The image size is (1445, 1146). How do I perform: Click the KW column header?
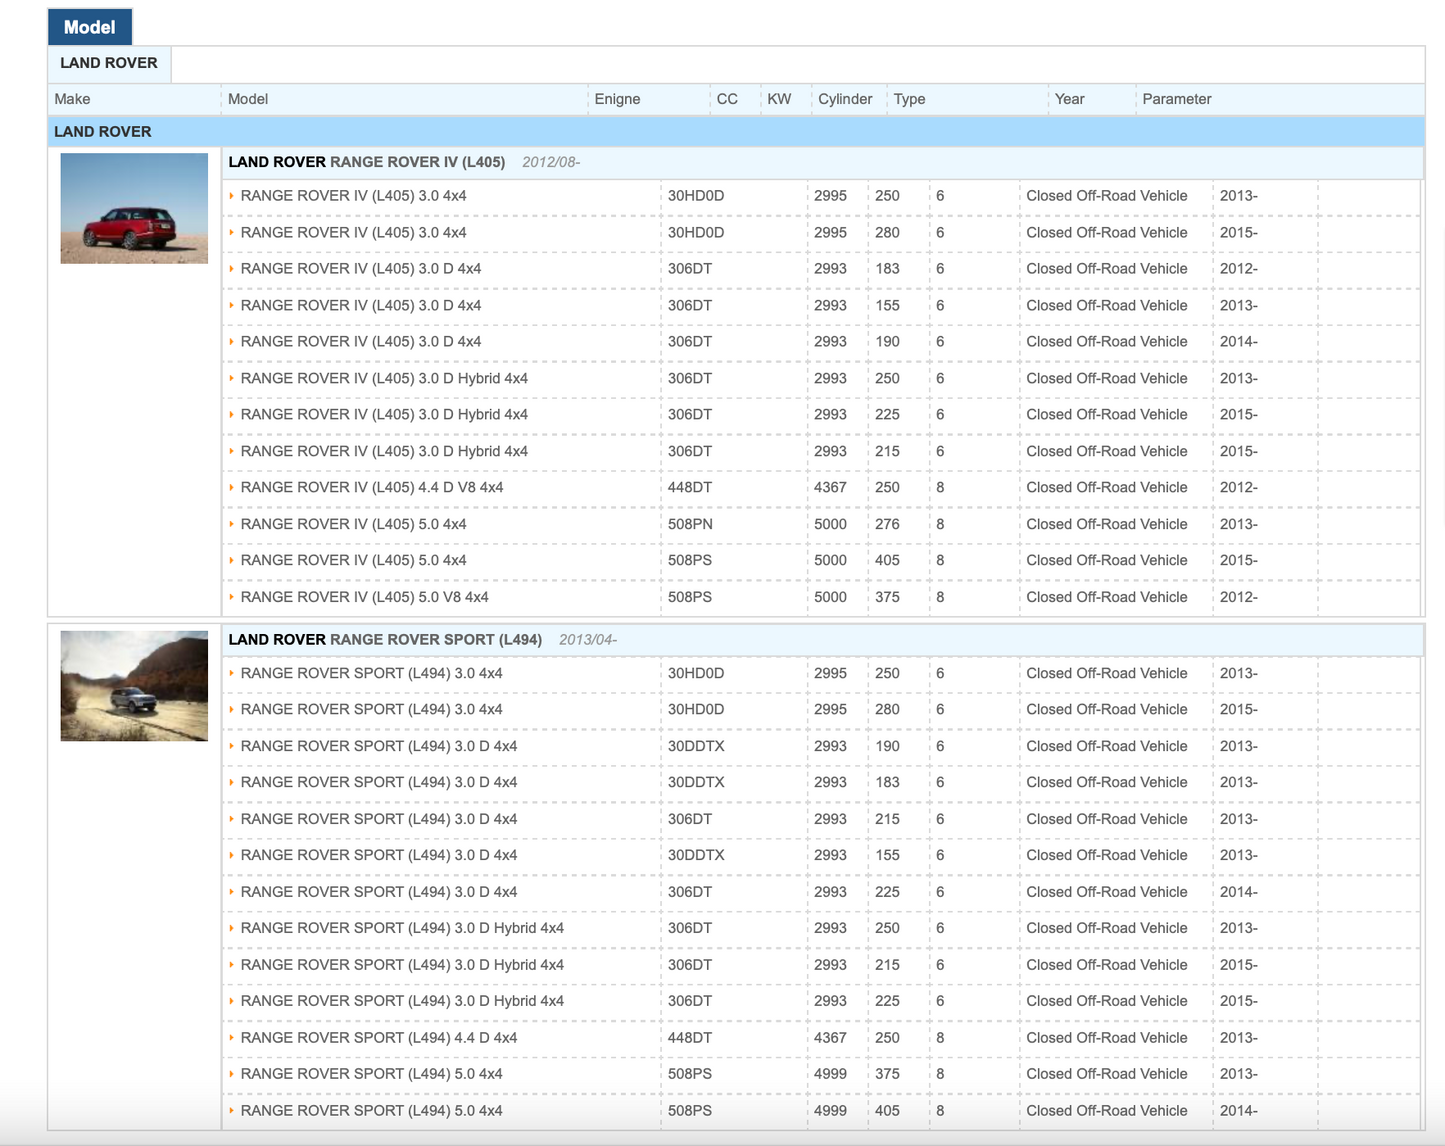tap(779, 99)
